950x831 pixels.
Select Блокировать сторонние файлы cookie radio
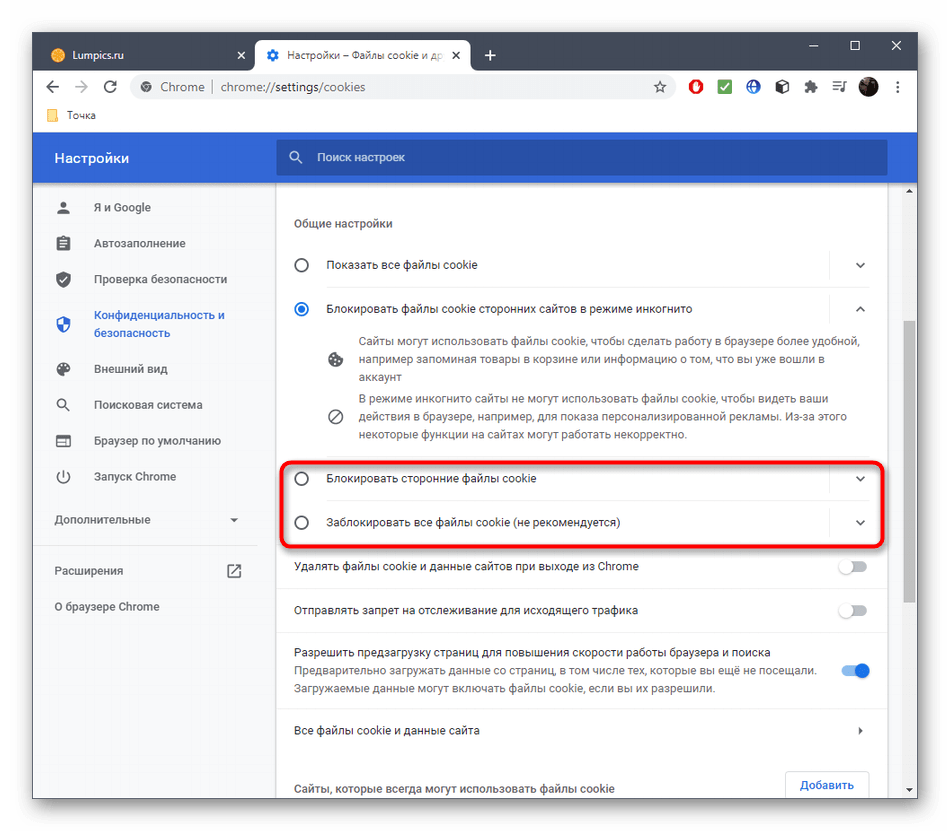pos(301,479)
